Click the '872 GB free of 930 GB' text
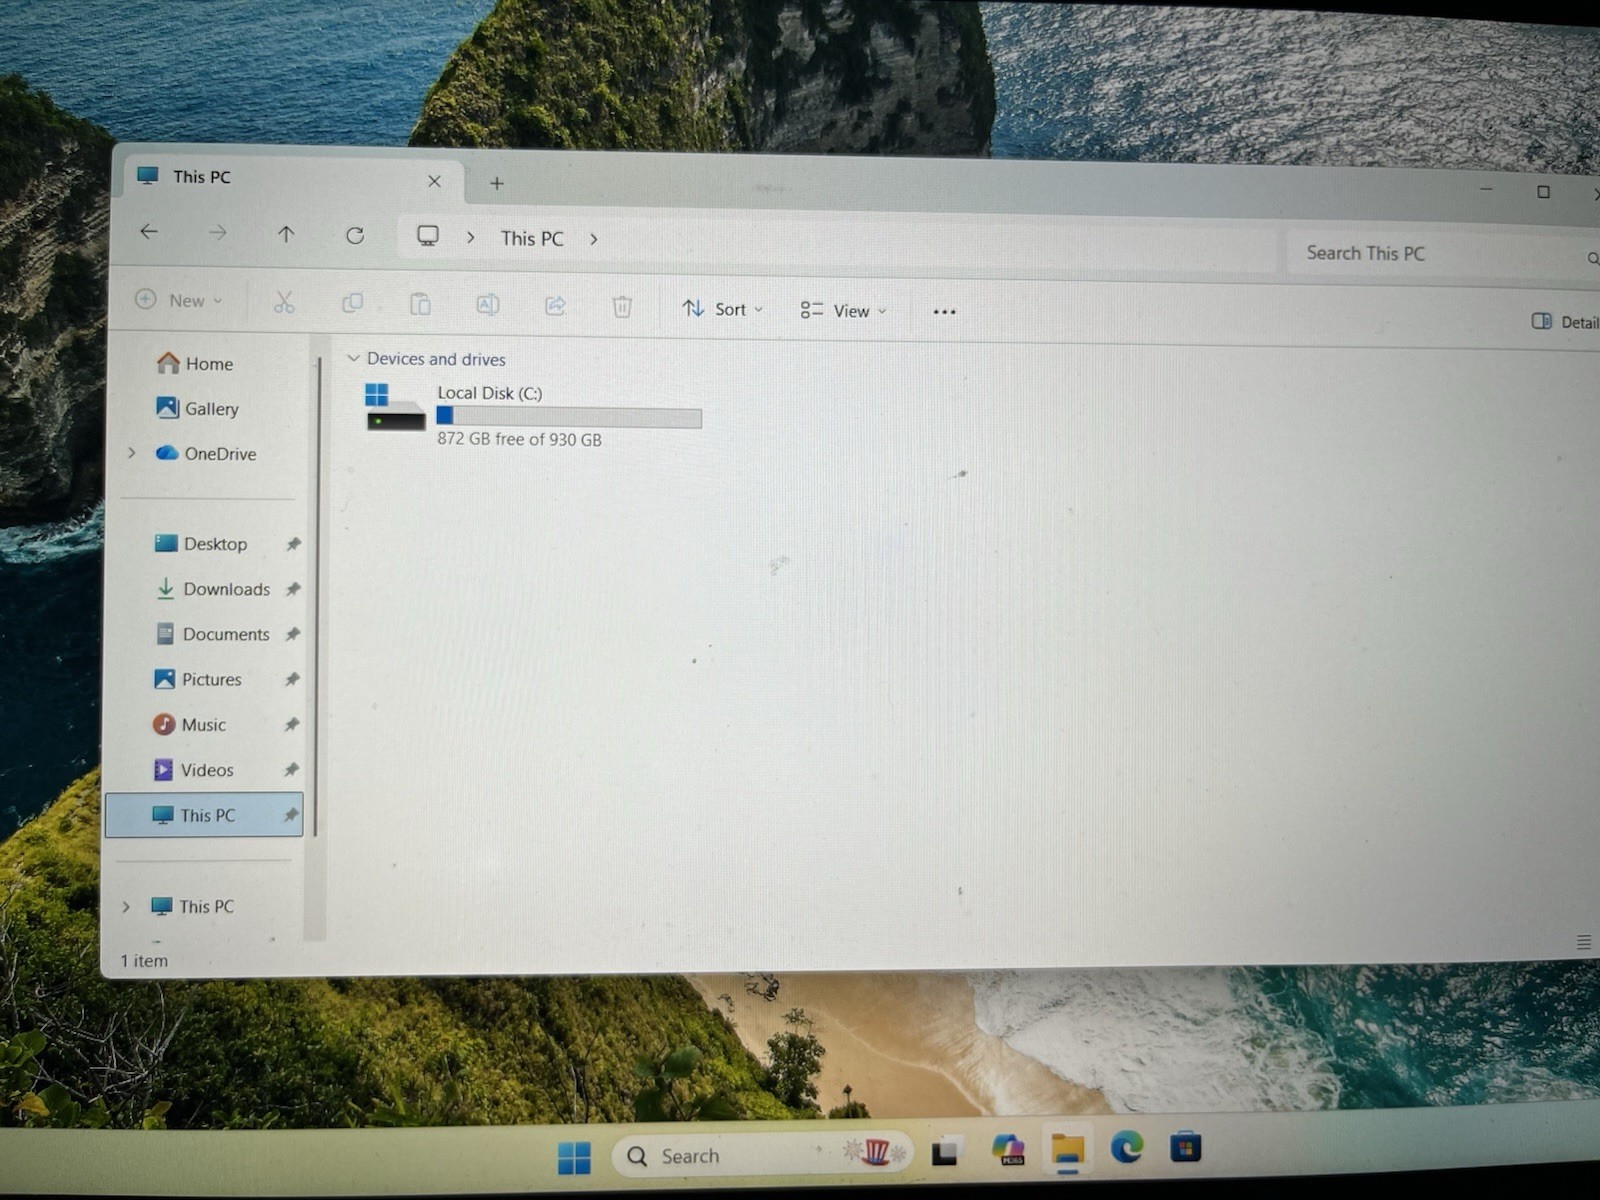The image size is (1600, 1200). 519,439
